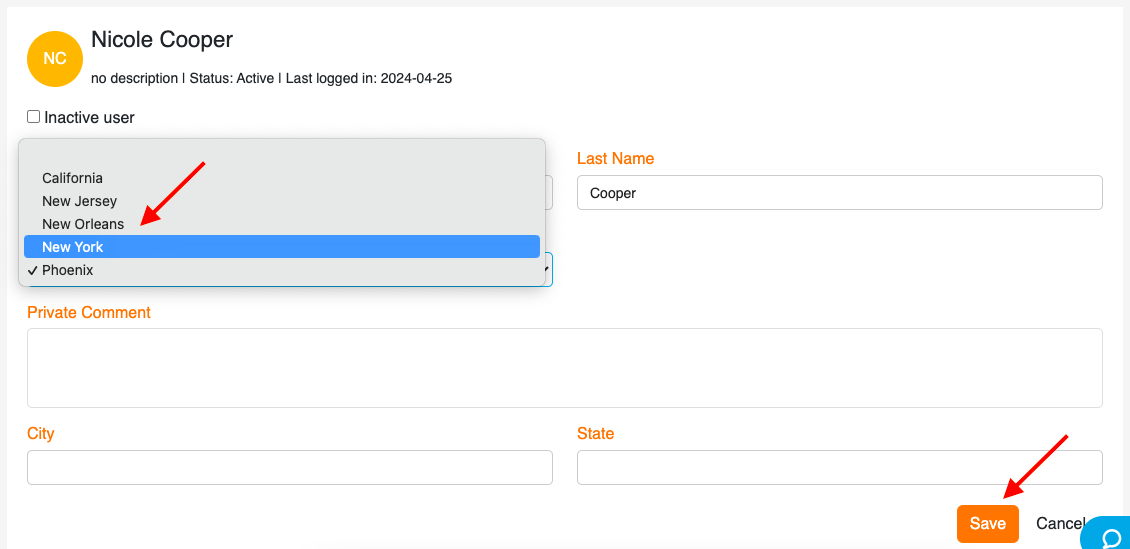Focus the City input field

pyautogui.click(x=290, y=468)
